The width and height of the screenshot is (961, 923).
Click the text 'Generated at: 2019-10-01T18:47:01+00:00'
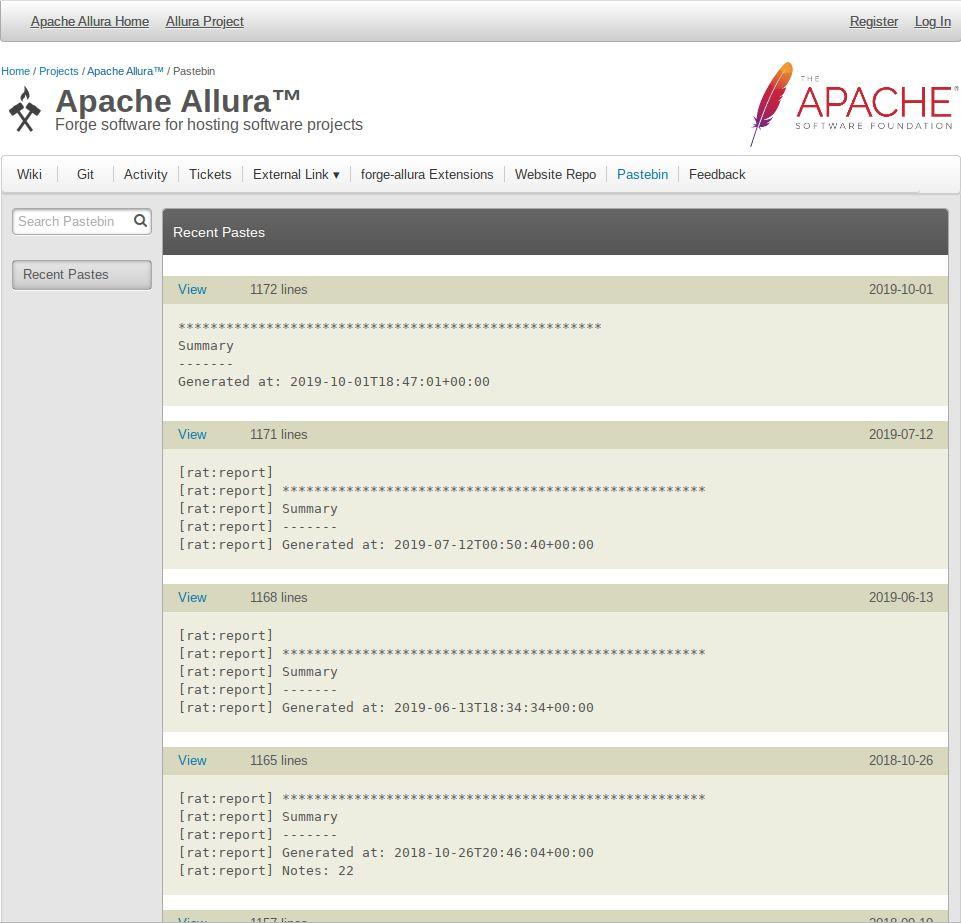point(334,382)
